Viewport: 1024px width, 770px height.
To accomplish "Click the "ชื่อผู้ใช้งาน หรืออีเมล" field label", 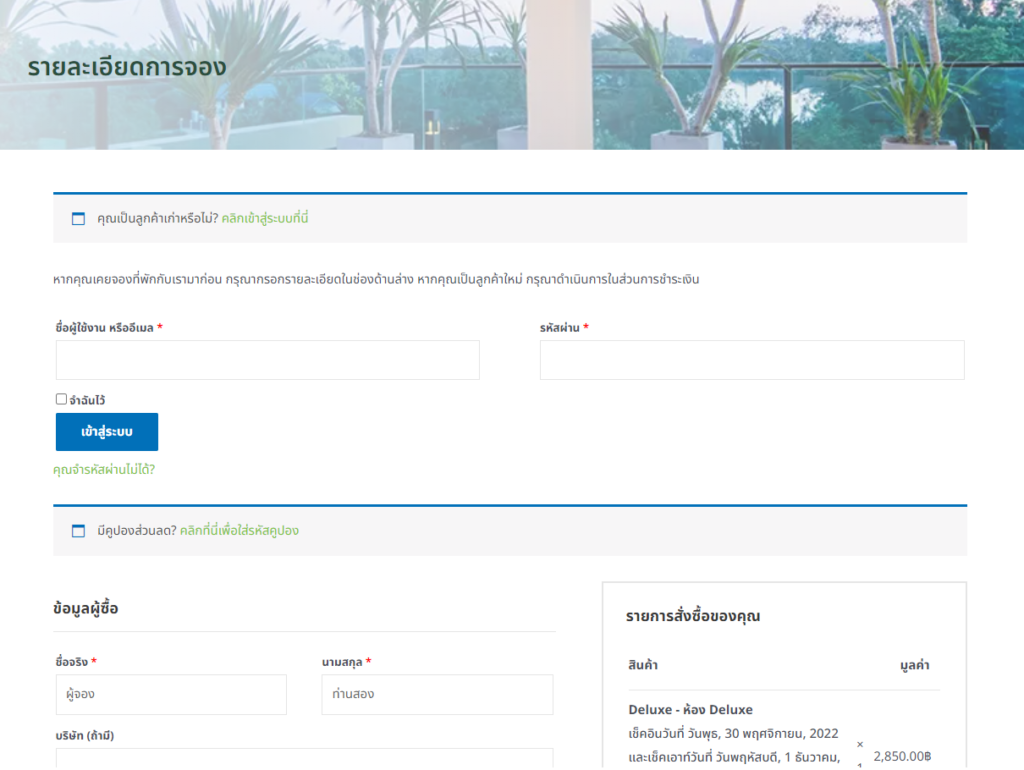I will click(104, 328).
